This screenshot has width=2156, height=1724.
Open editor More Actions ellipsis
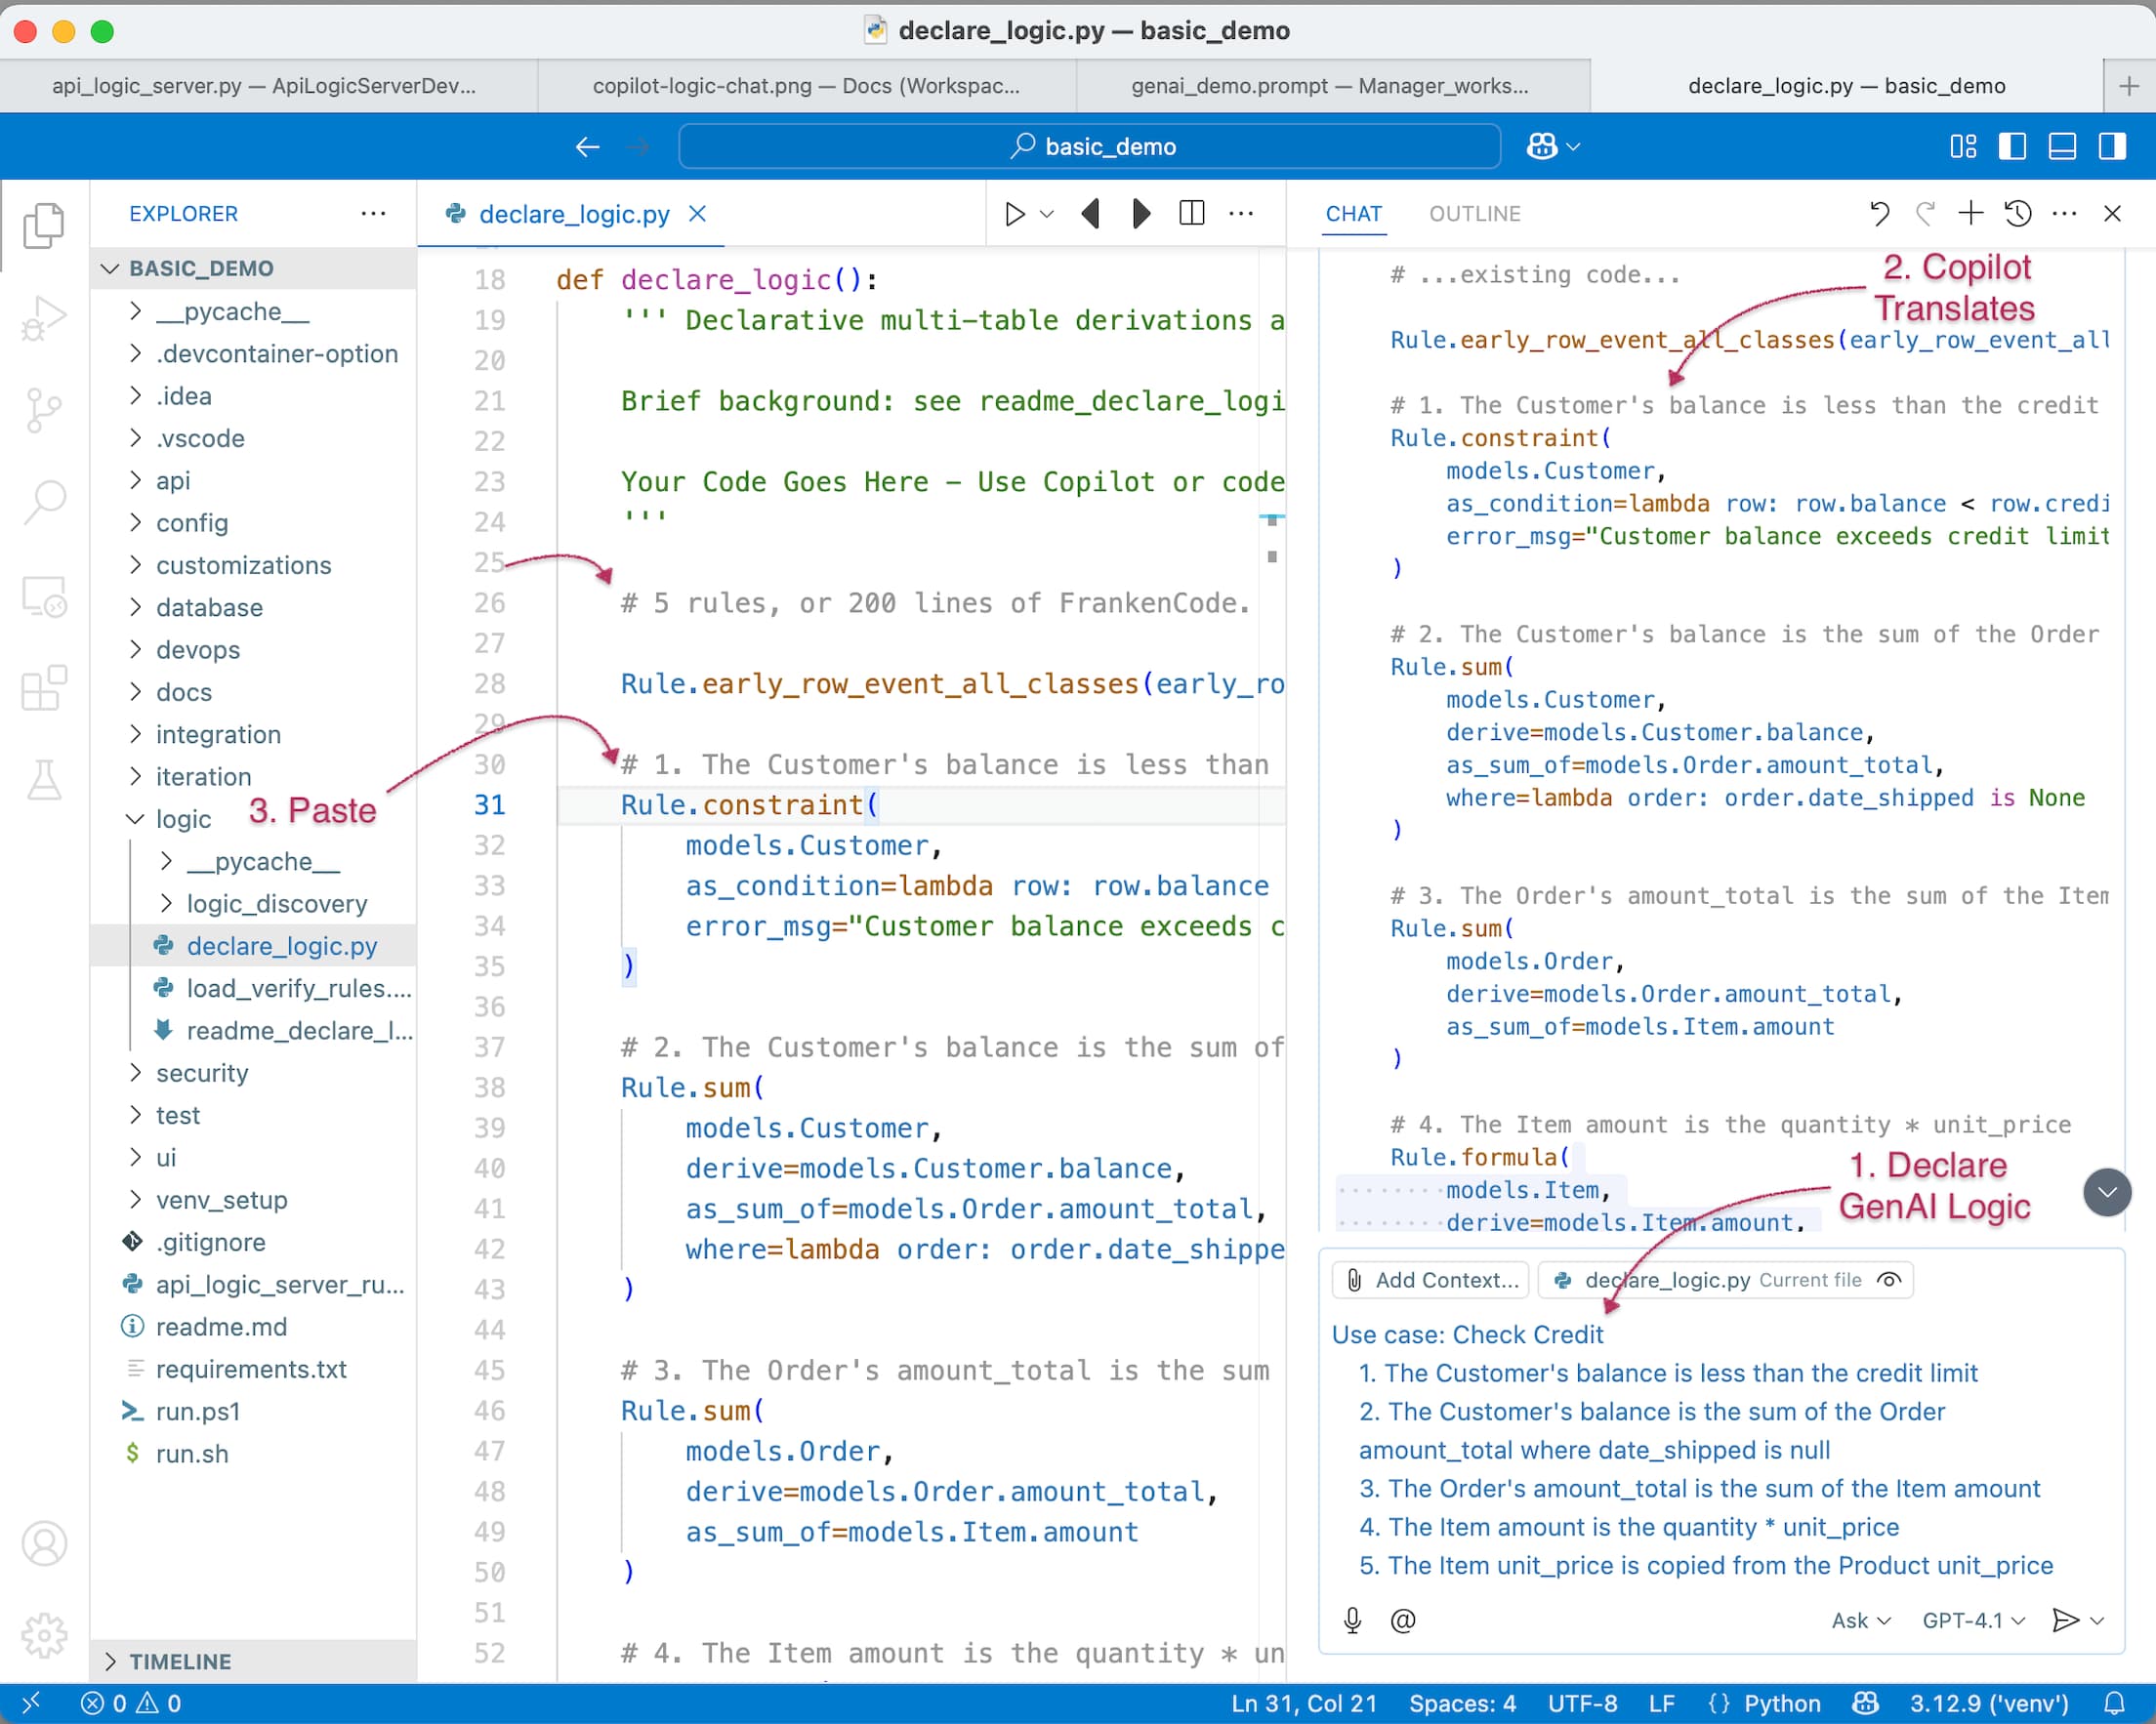[x=1241, y=213]
